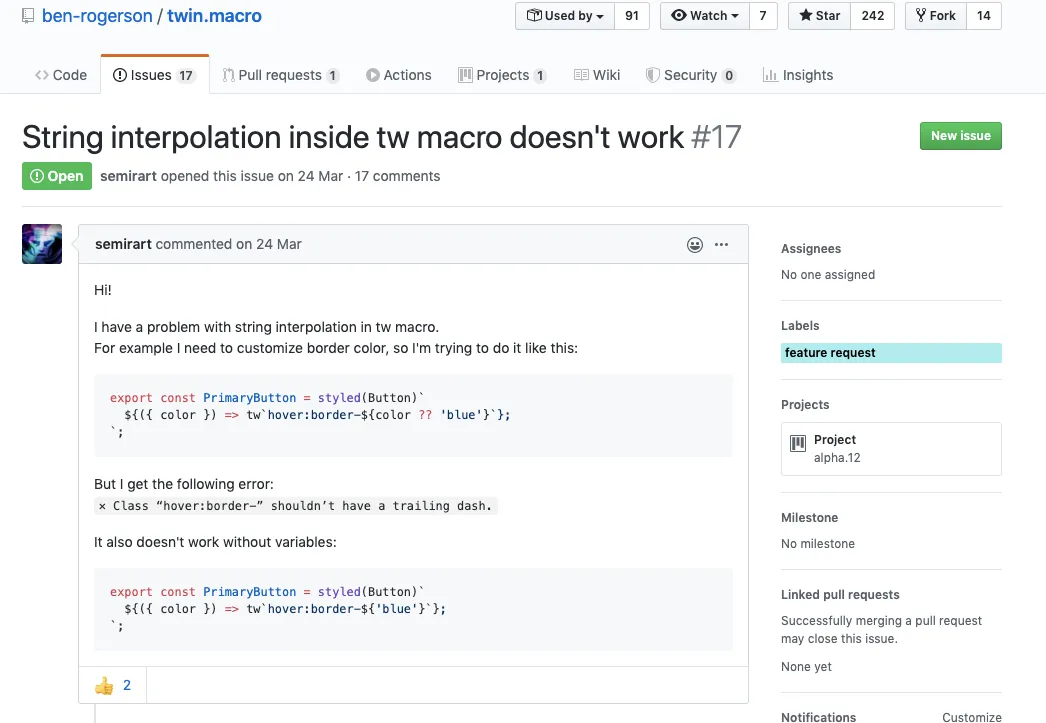Open the Labels section heading
The width and height of the screenshot is (1046, 723).
800,325
